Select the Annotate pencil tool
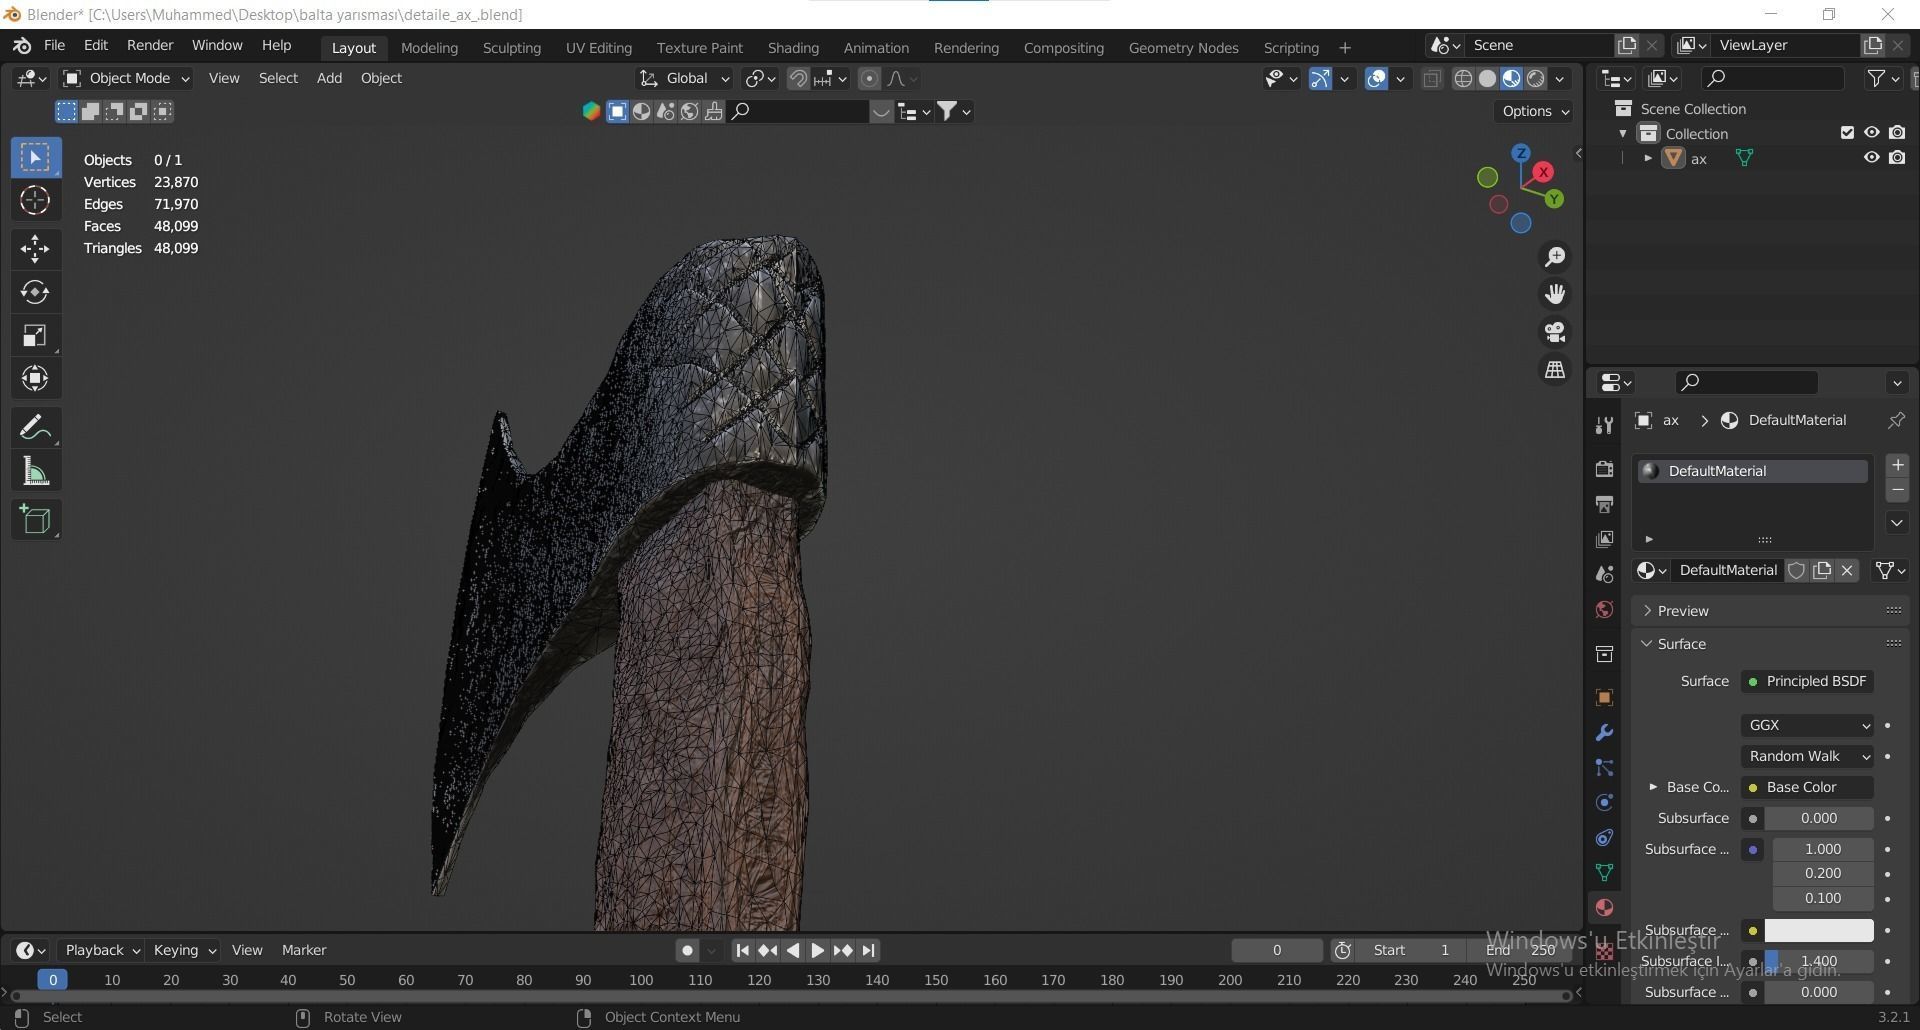Viewport: 1920px width, 1030px height. coord(35,428)
